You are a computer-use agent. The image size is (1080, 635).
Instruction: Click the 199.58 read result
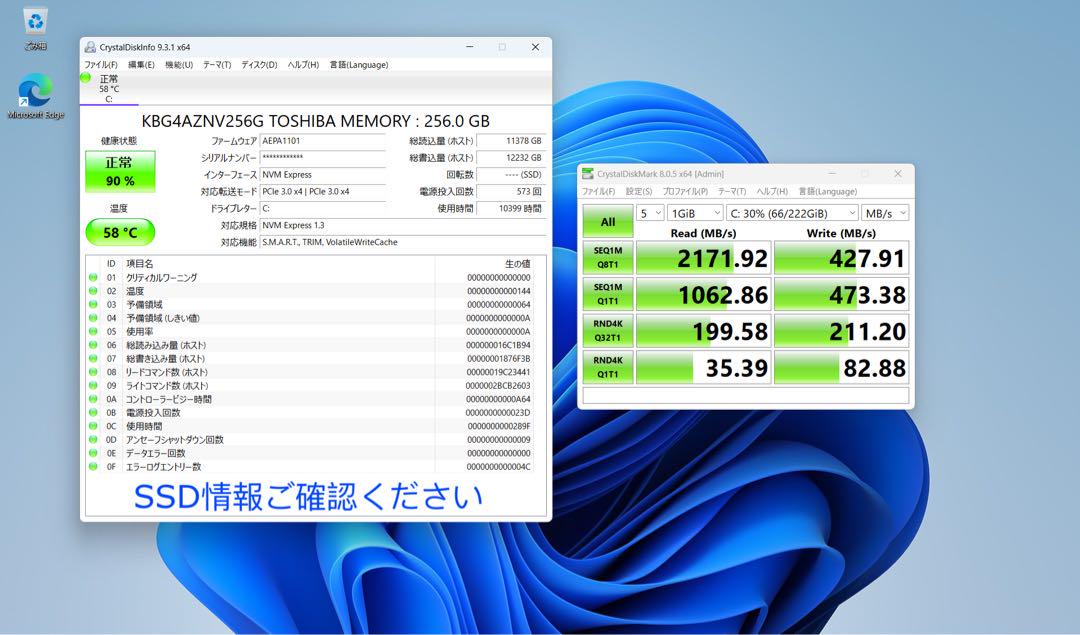coord(703,331)
